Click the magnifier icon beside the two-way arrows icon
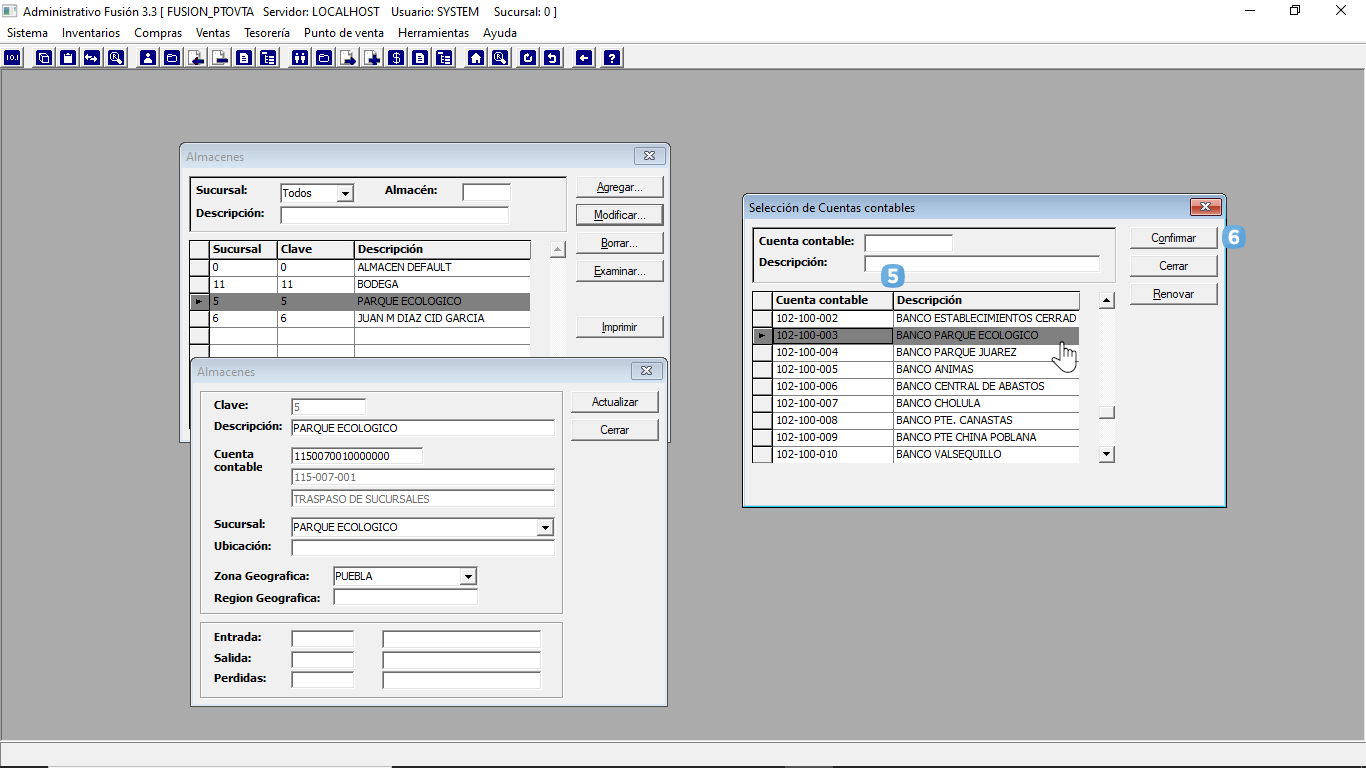The height and width of the screenshot is (768, 1366). pyautogui.click(x=116, y=58)
